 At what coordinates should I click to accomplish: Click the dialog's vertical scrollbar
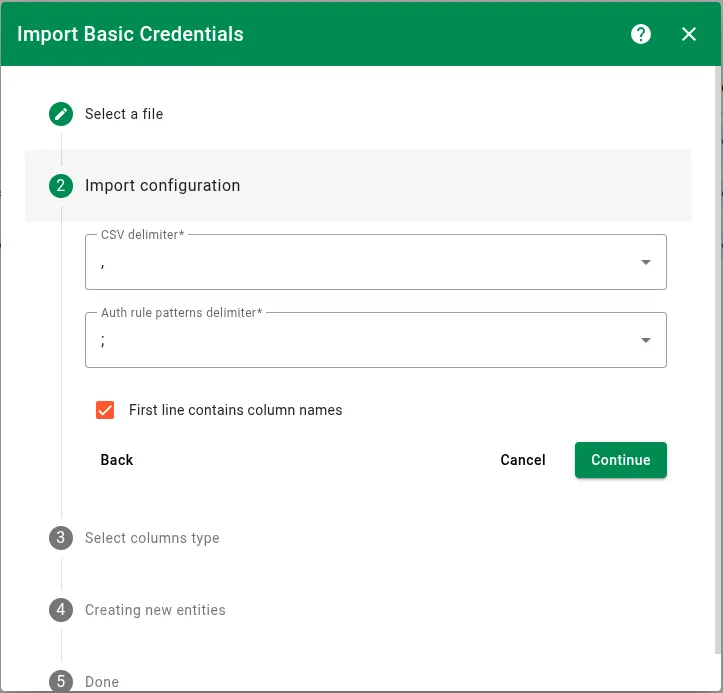[718, 360]
